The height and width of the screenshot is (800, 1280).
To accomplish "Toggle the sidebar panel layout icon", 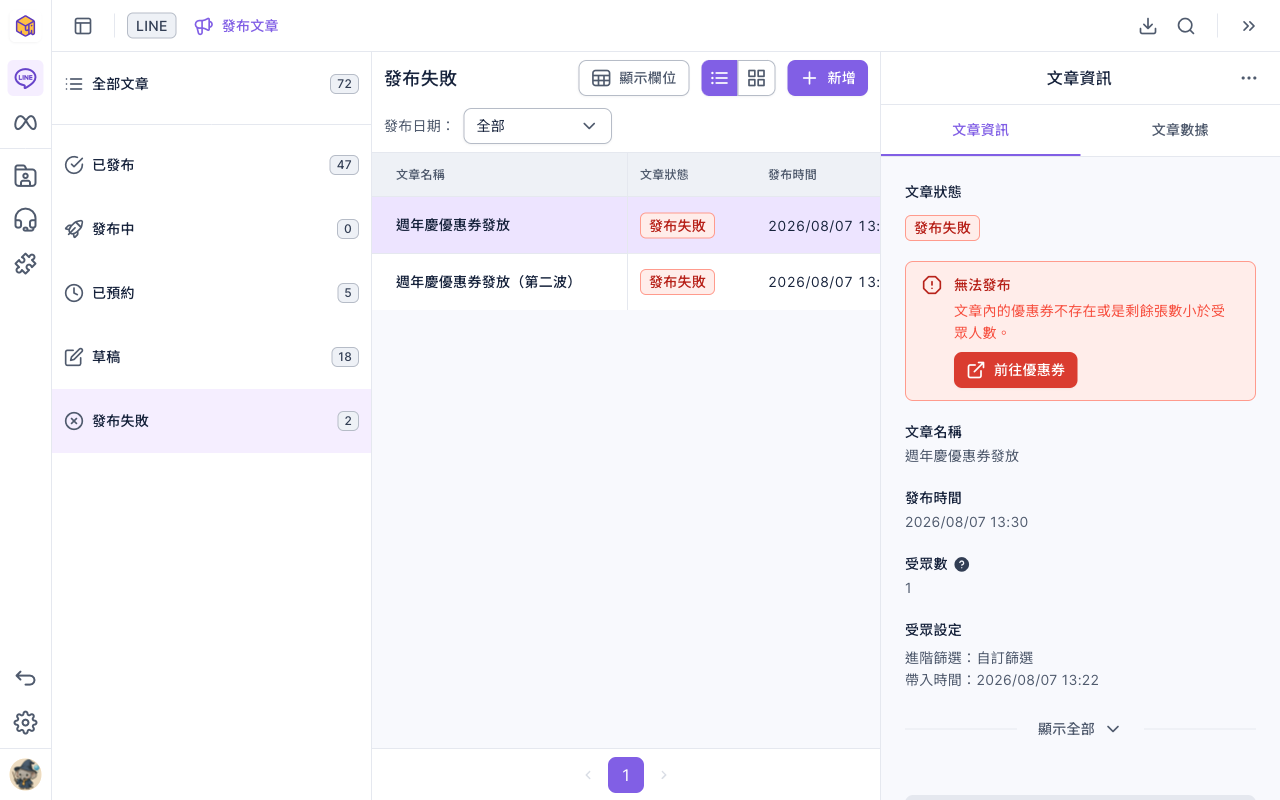I will click(83, 26).
